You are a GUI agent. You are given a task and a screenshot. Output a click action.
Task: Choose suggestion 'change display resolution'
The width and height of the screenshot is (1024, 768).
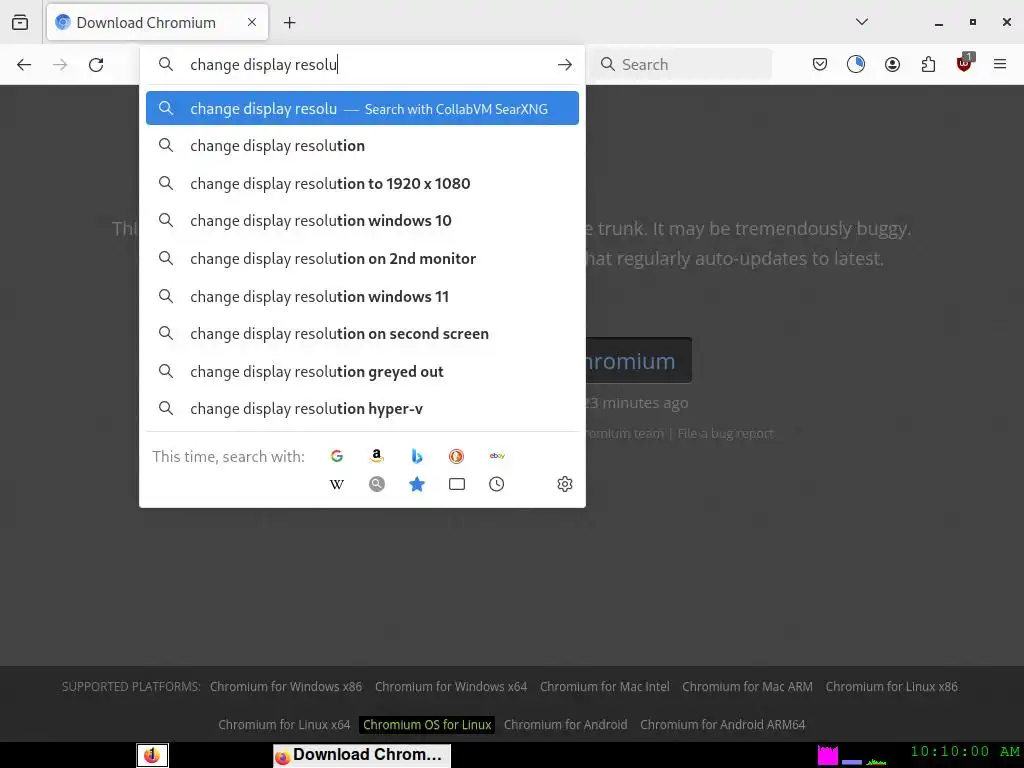pyautogui.click(x=362, y=146)
